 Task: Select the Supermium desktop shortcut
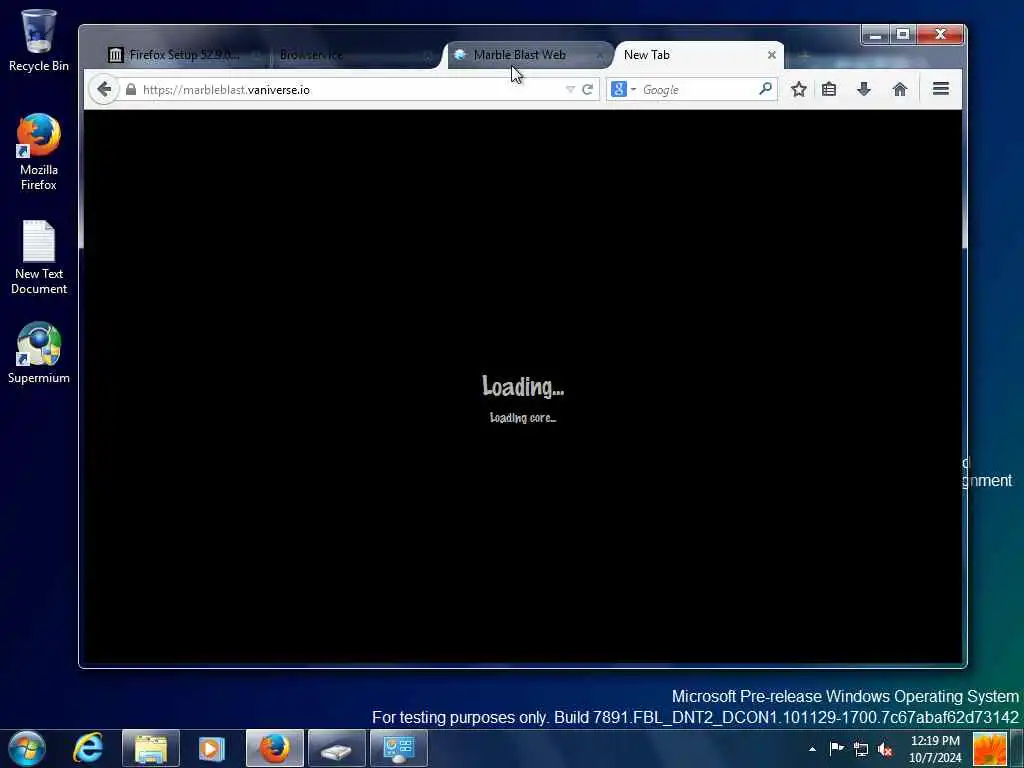coord(39,353)
